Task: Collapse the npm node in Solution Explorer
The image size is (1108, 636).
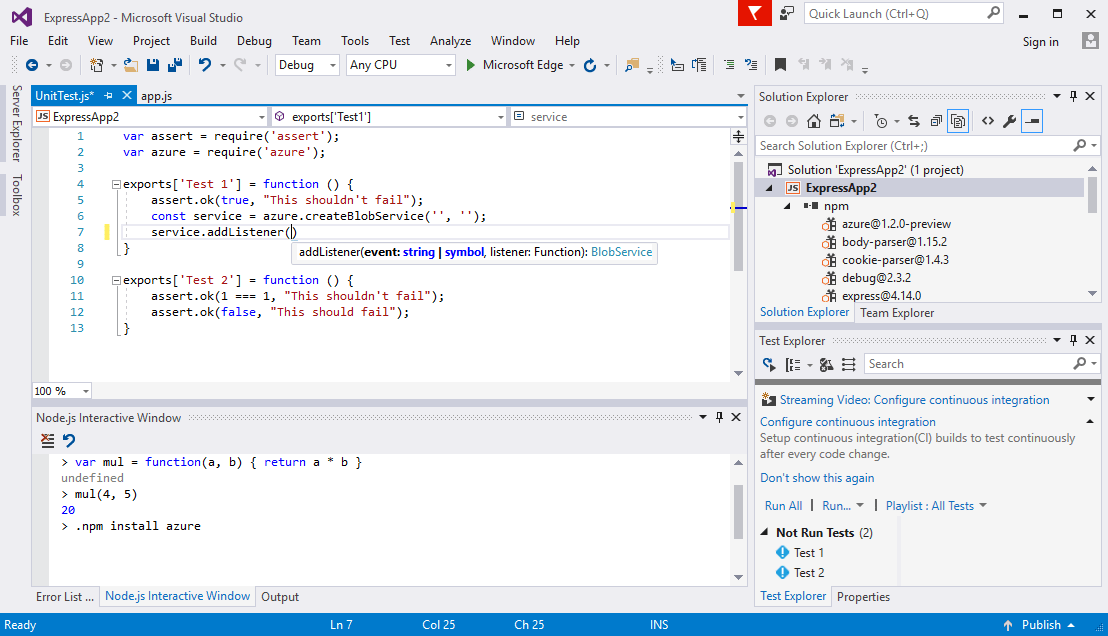Action: [786, 205]
